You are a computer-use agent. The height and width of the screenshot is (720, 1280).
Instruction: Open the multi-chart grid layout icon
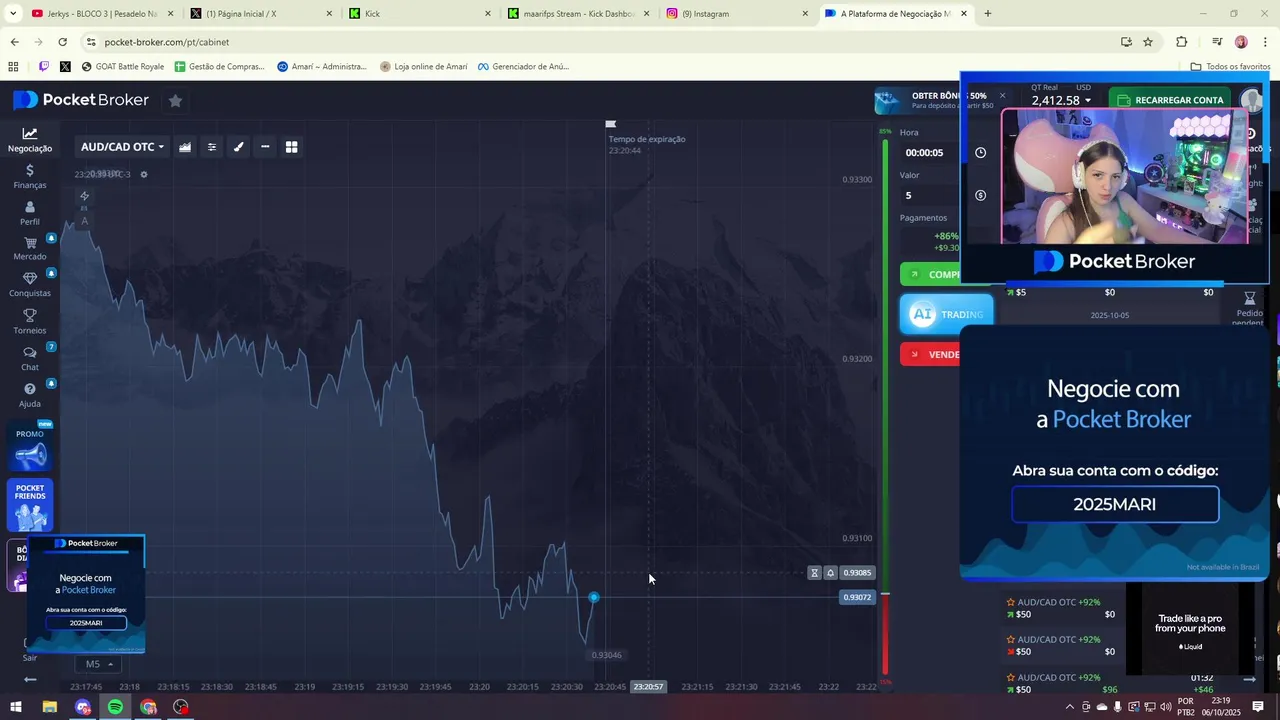click(292, 147)
